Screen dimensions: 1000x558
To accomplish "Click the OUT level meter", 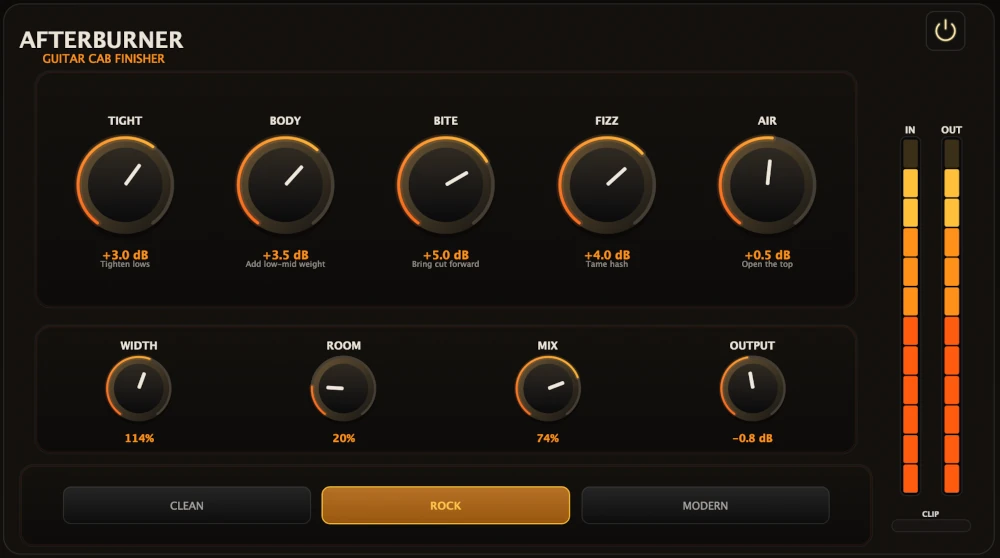I will 952,316.
